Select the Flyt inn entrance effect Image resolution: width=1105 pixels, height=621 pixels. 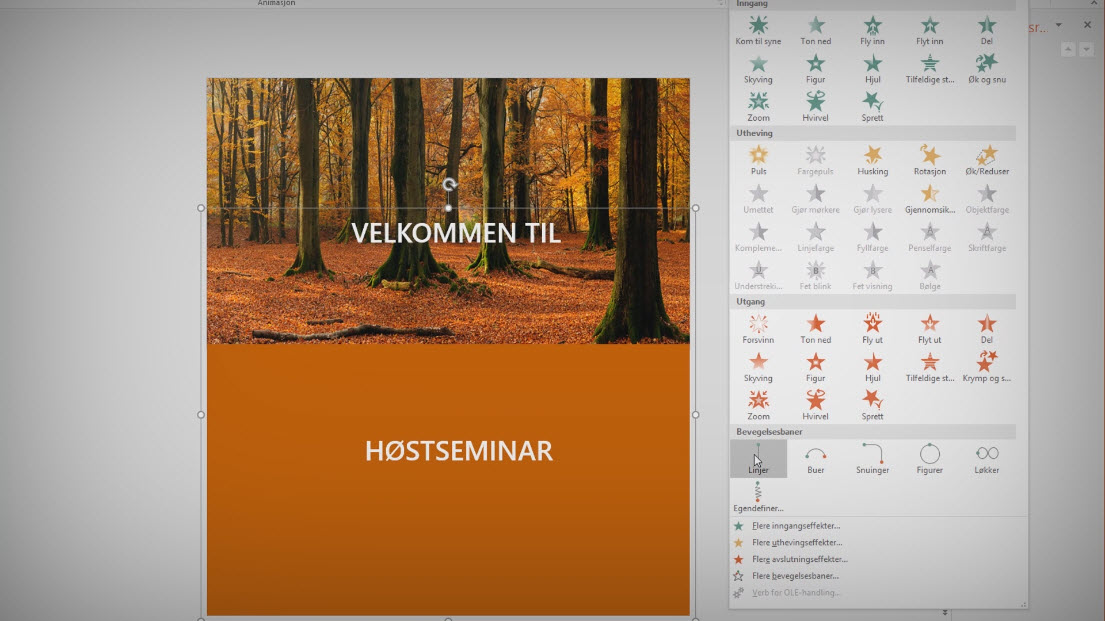click(x=930, y=31)
